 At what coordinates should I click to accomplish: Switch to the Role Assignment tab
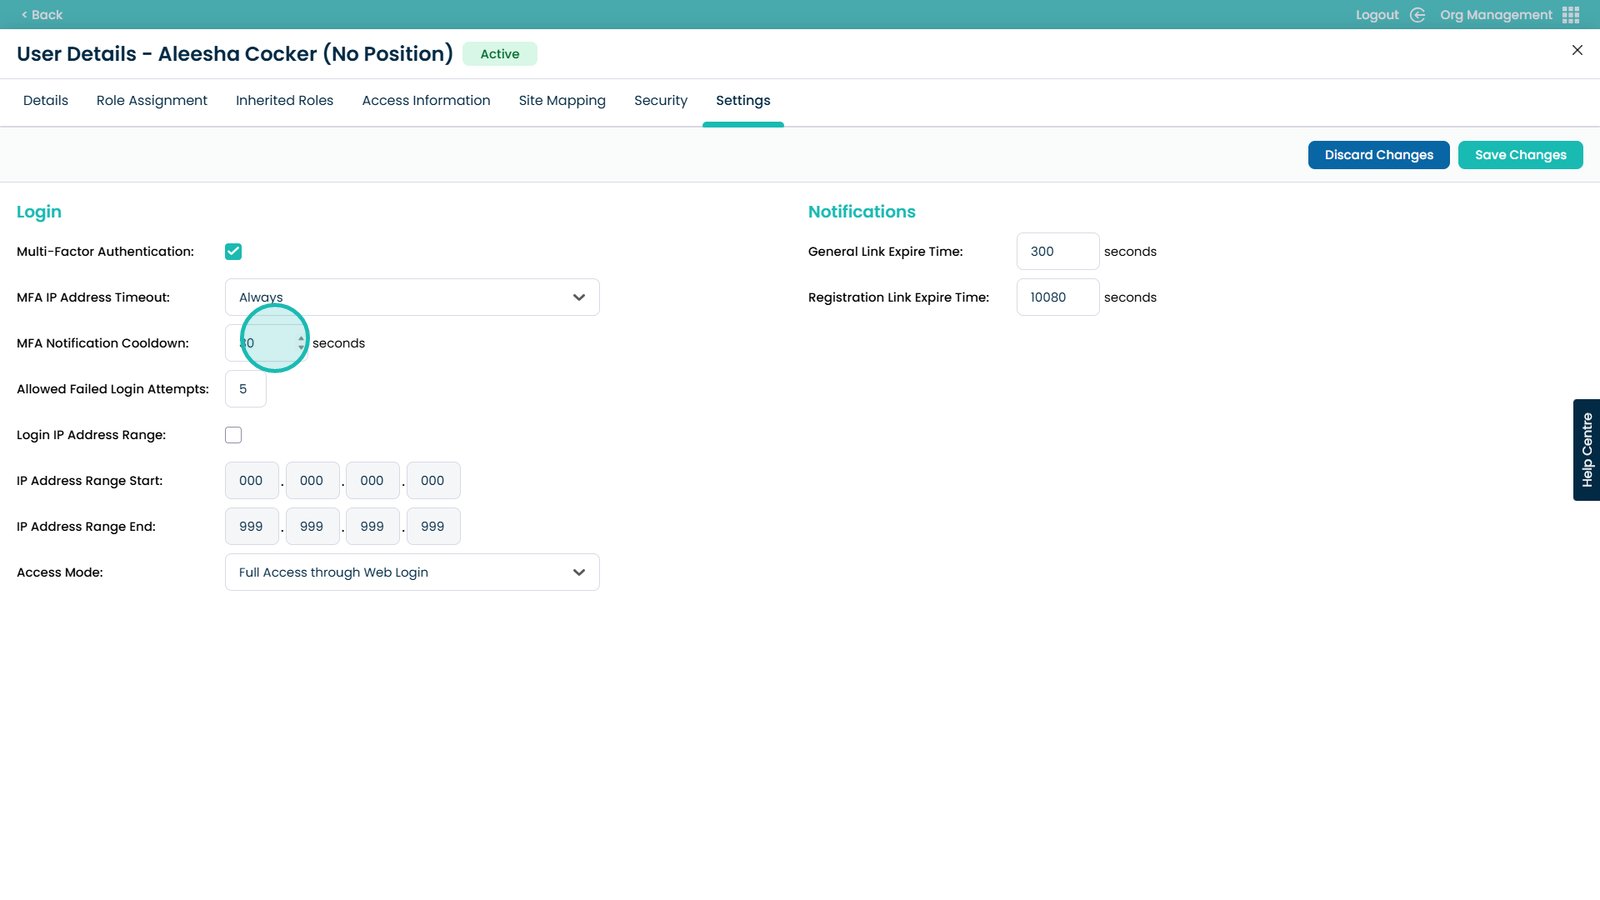(152, 101)
